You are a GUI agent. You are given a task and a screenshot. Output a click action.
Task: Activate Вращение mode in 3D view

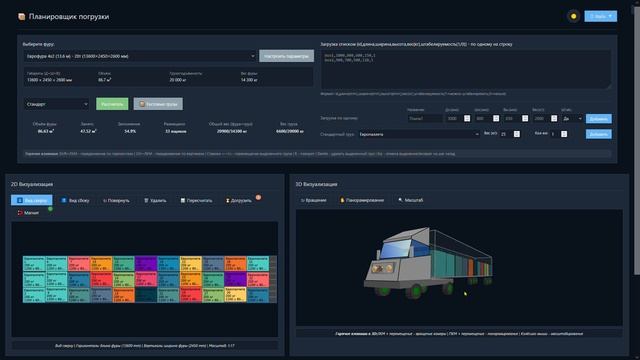pyautogui.click(x=313, y=200)
